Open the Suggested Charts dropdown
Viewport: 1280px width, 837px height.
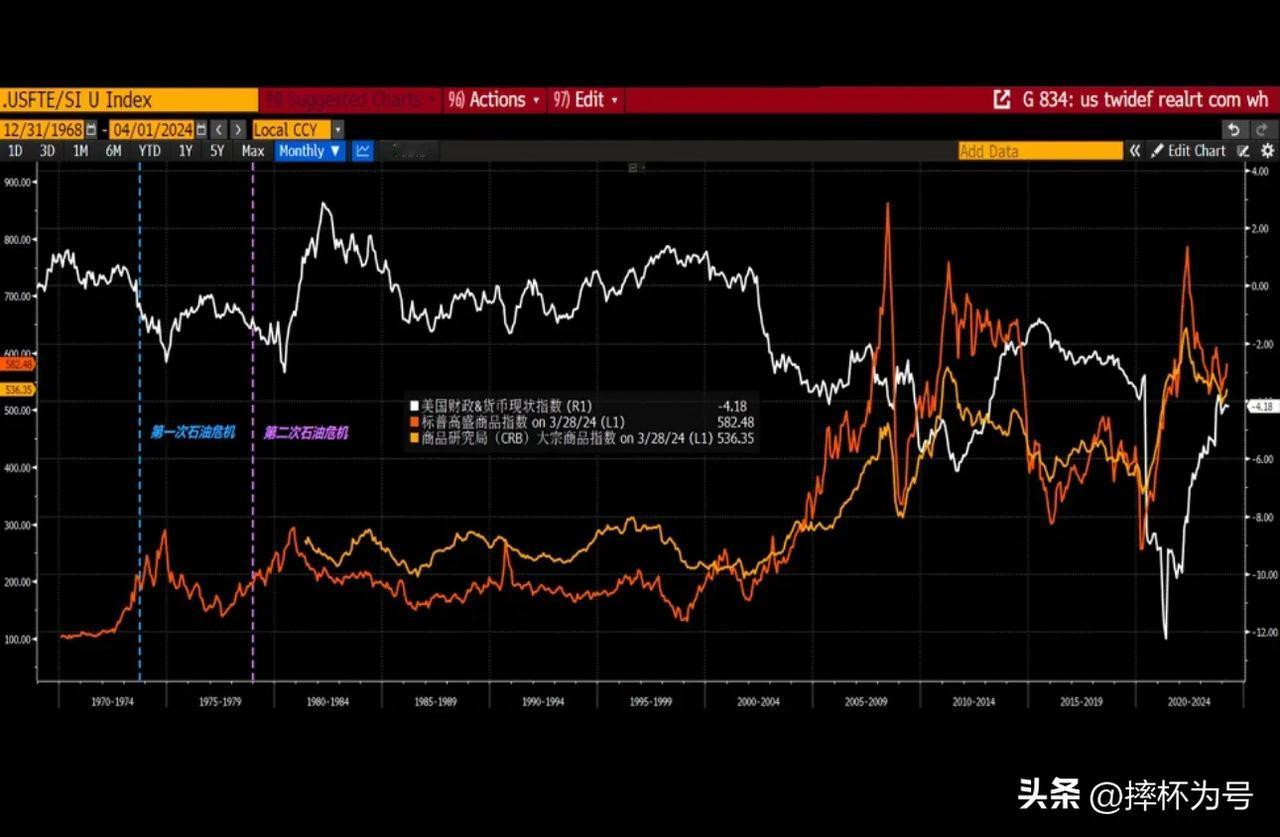tap(350, 99)
